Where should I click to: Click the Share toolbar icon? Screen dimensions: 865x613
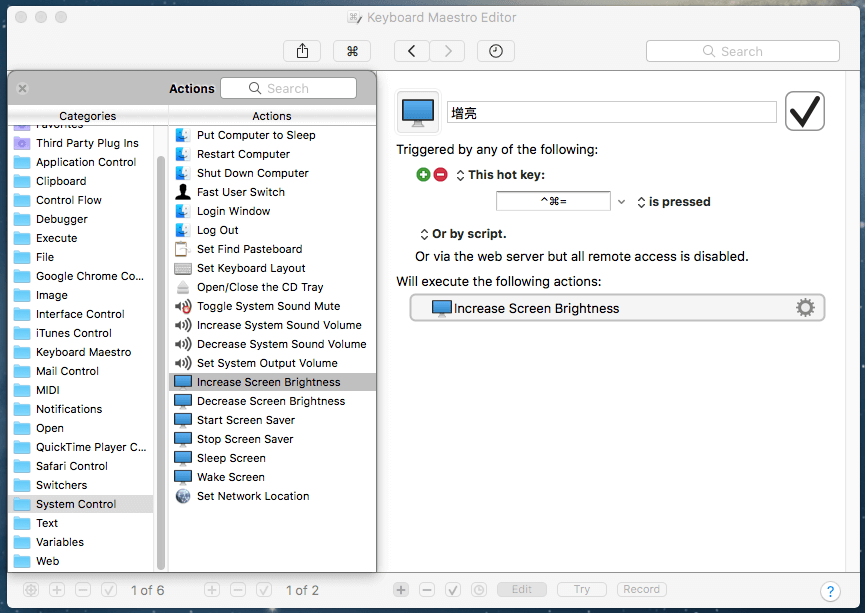click(303, 51)
